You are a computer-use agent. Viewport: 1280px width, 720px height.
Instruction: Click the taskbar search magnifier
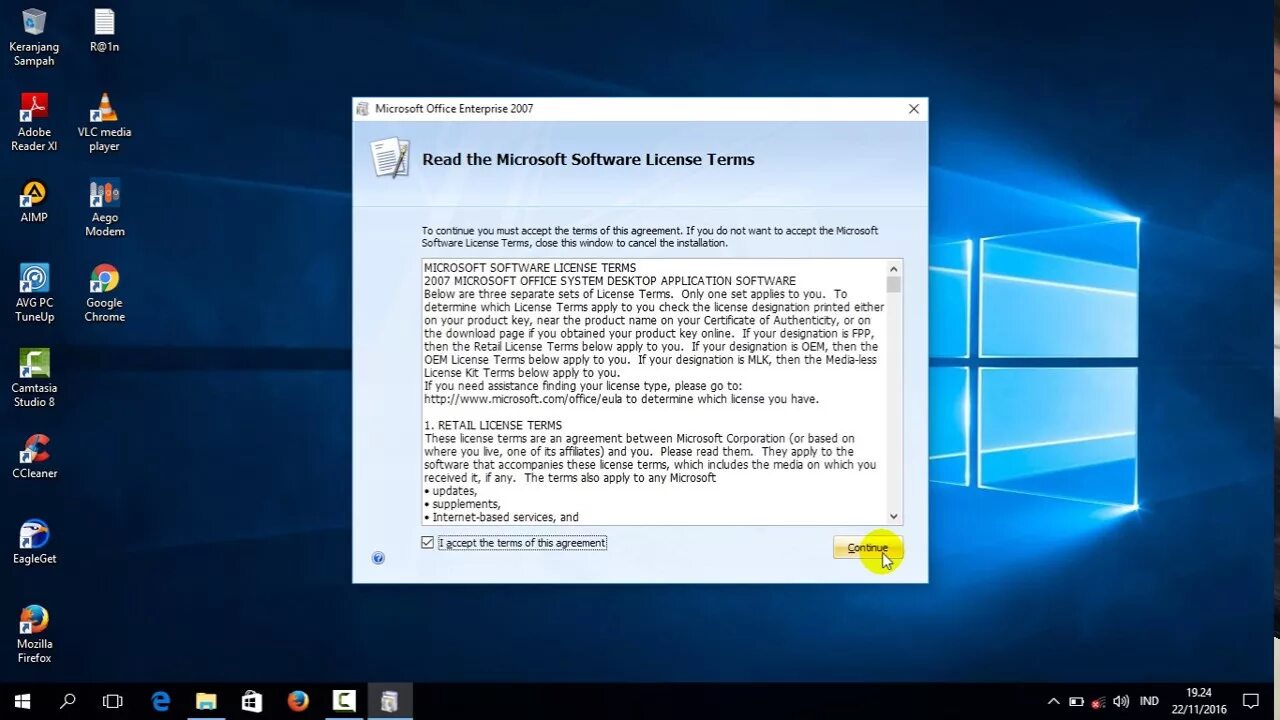pyautogui.click(x=68, y=701)
